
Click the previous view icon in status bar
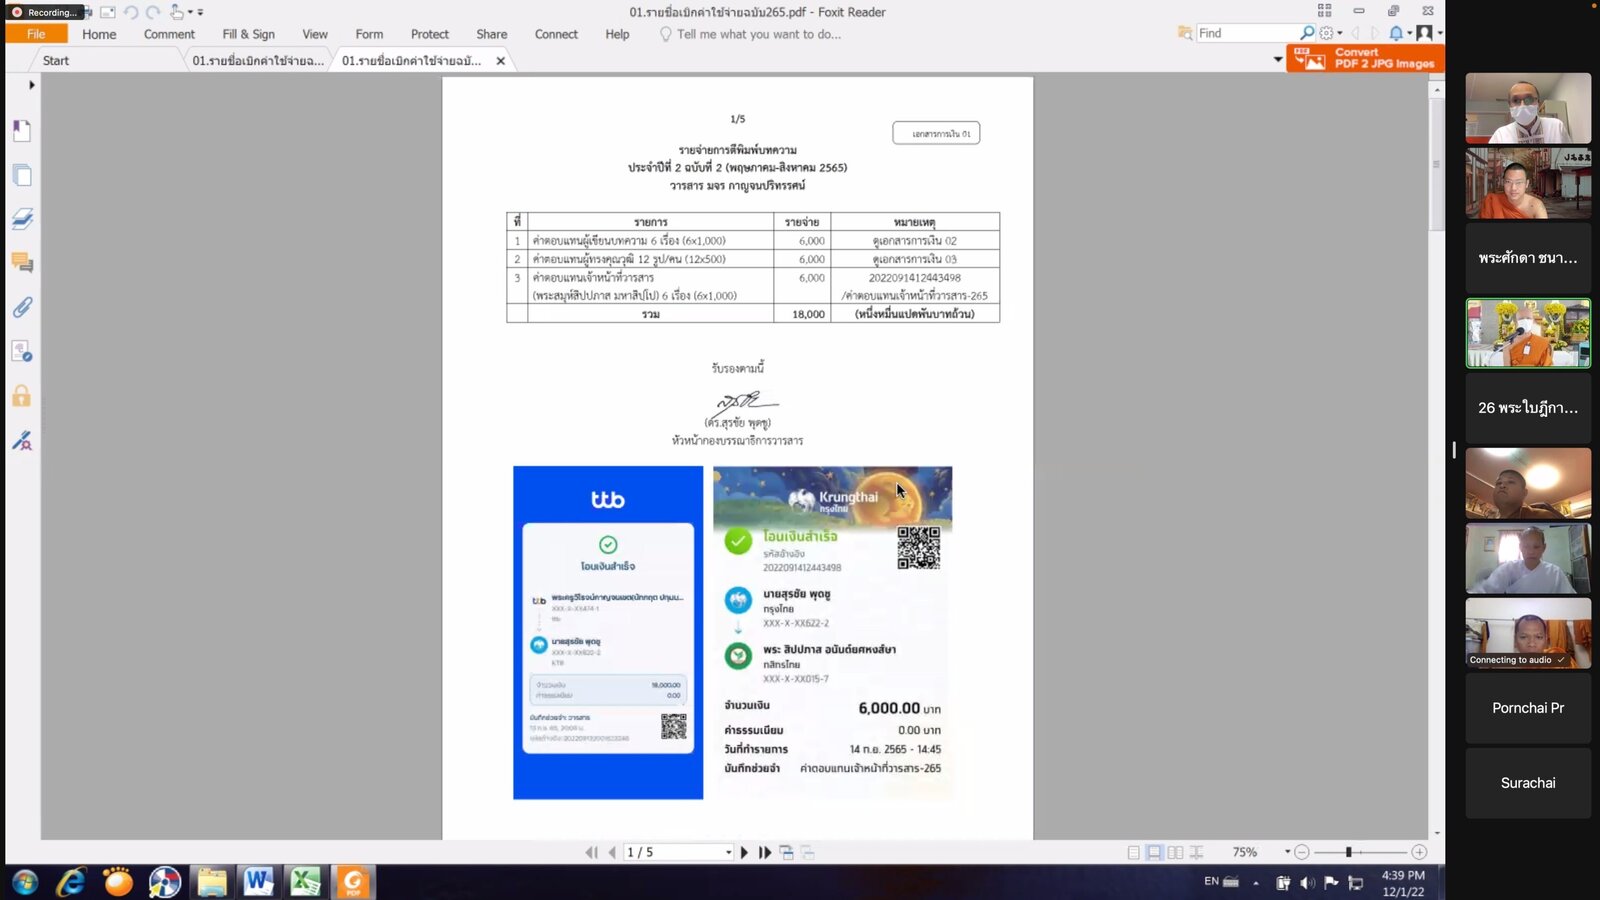[787, 852]
